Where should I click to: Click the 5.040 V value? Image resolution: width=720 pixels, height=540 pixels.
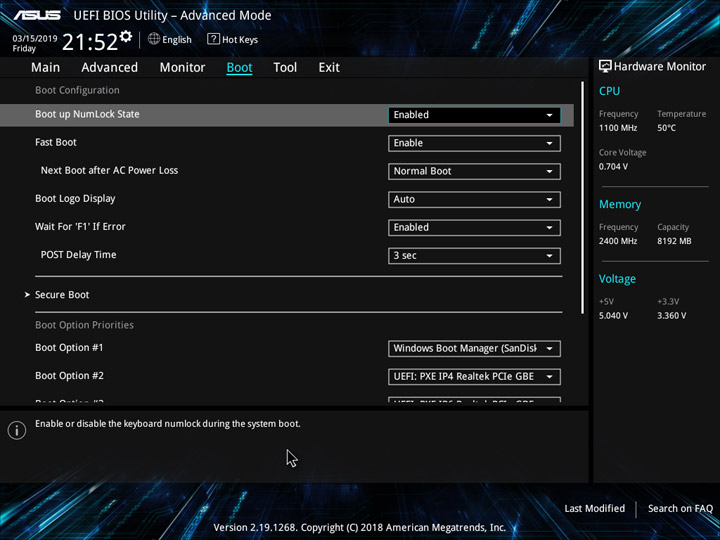tap(613, 316)
